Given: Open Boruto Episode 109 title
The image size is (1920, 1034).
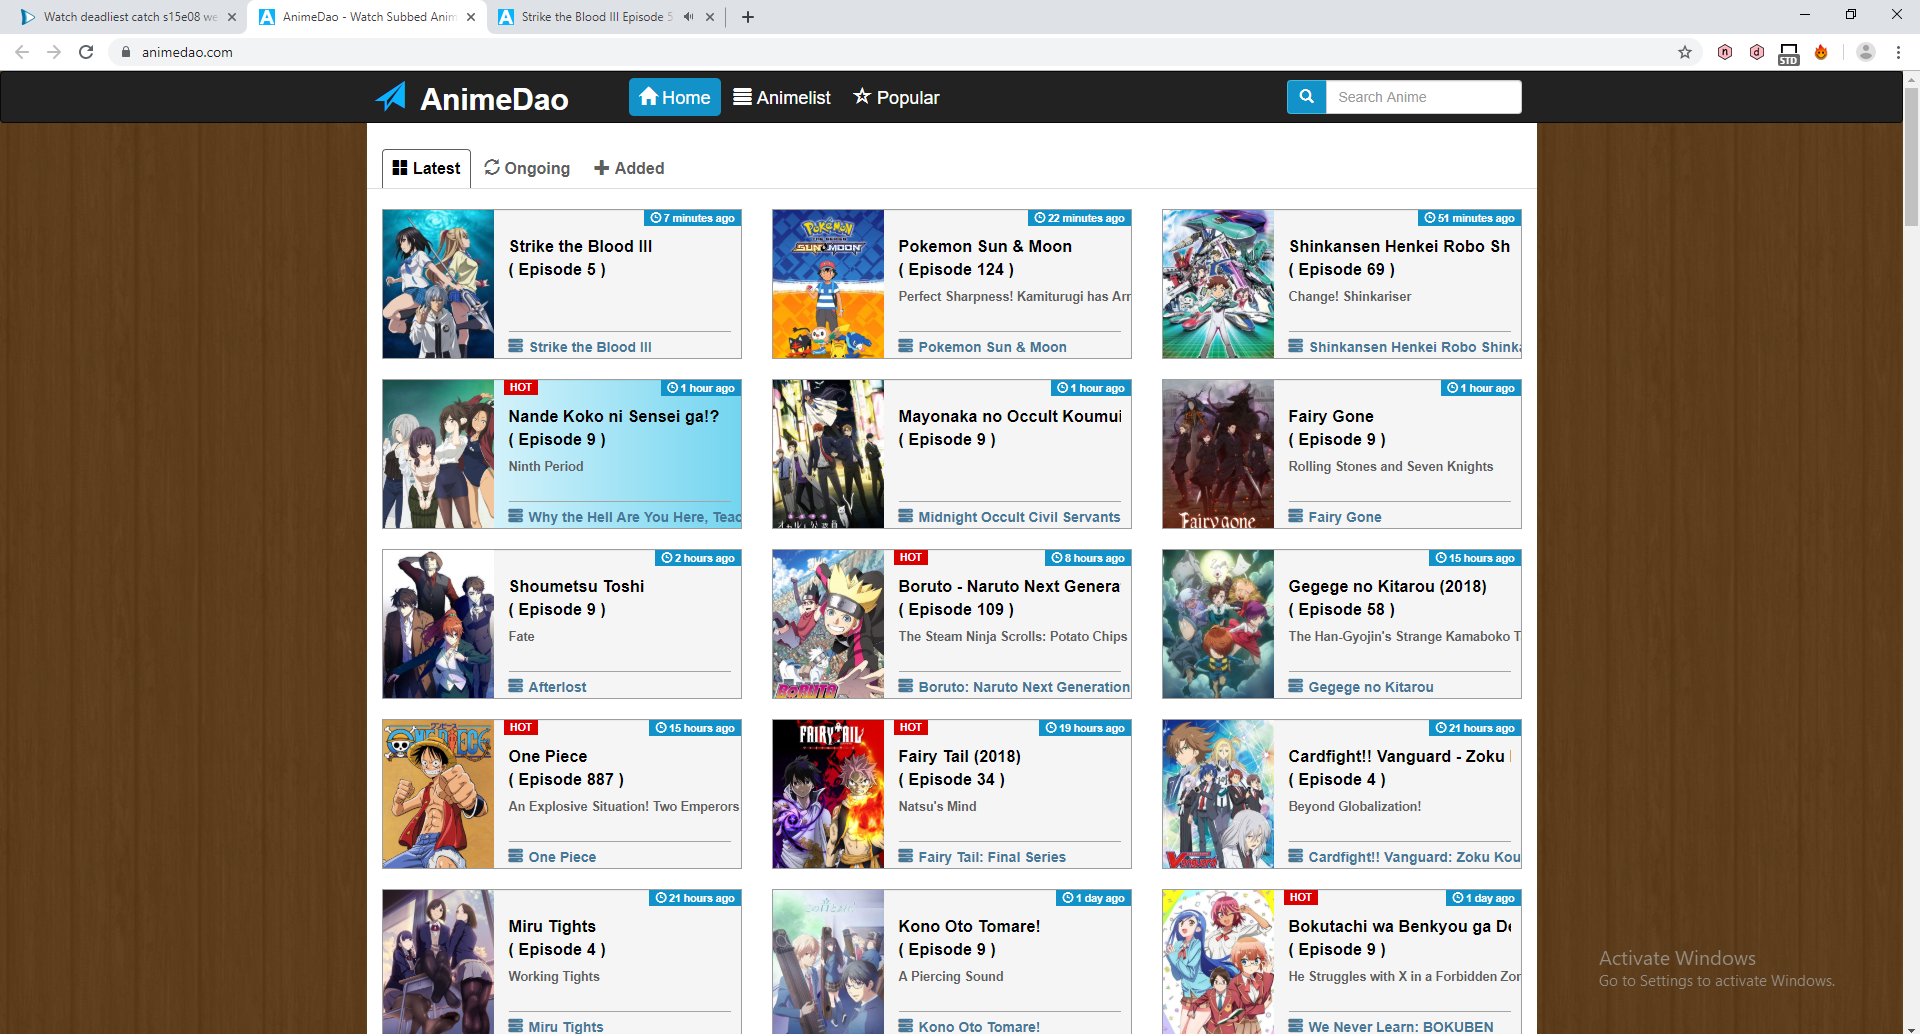Looking at the screenshot, I should coord(1009,597).
